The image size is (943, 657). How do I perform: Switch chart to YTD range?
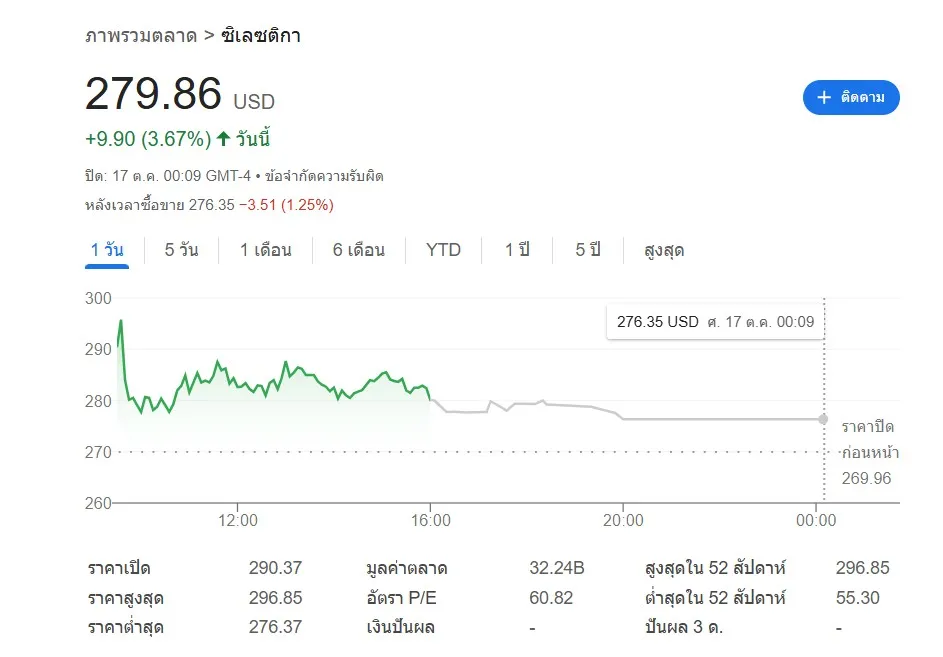pos(443,250)
